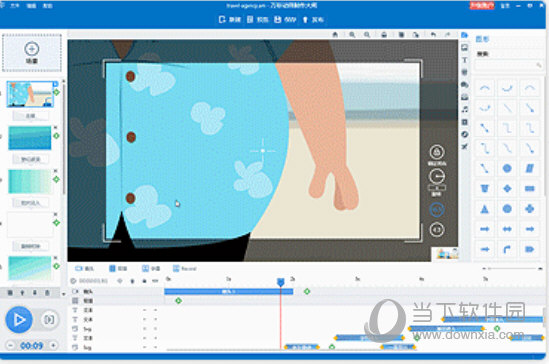549x364 pixels.
Task: Click the search field in the shapes panel
Action: [508, 65]
